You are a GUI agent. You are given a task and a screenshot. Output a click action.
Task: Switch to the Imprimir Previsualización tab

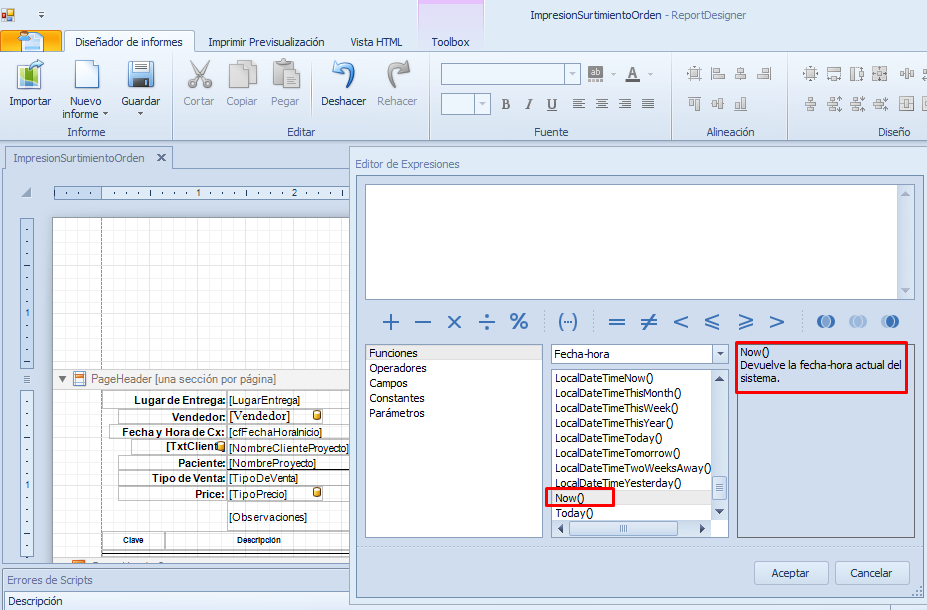(x=266, y=42)
